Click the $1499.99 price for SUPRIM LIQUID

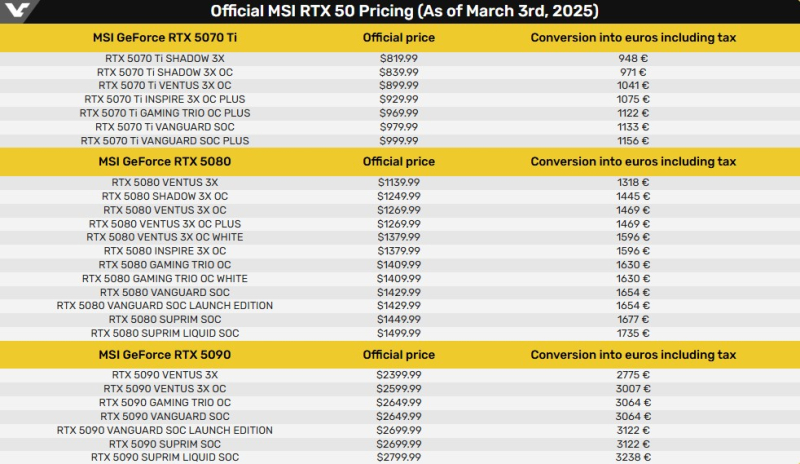(399, 333)
